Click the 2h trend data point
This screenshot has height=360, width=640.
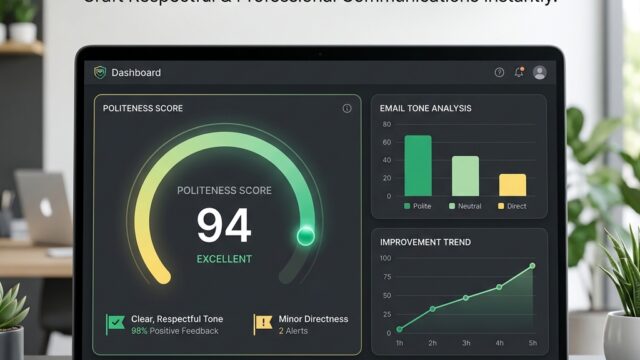coord(433,309)
